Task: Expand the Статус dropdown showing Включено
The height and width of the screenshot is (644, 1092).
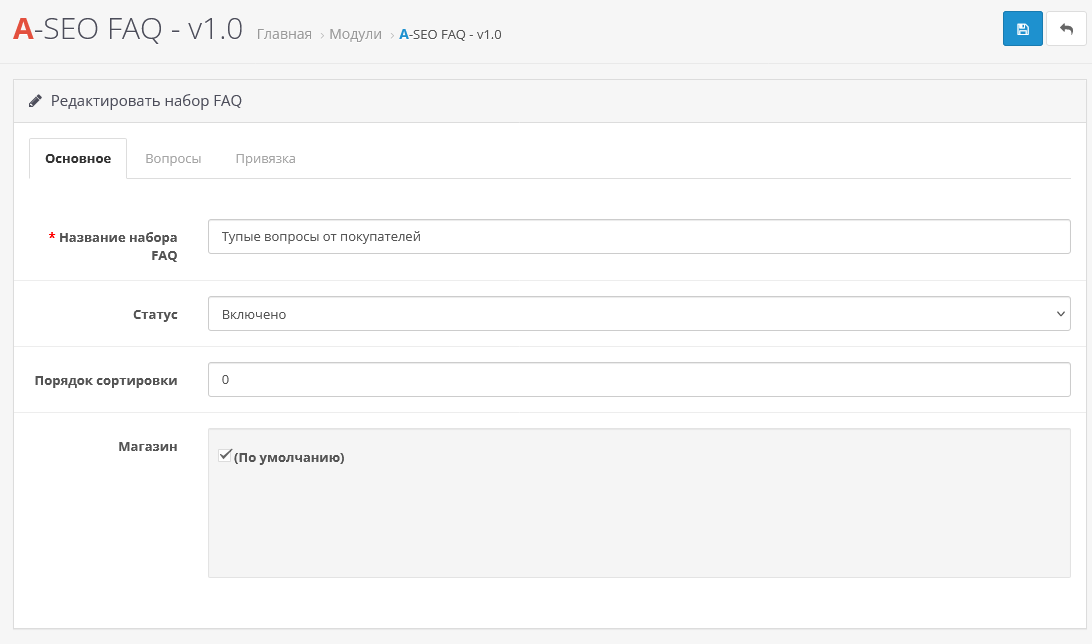Action: point(639,314)
